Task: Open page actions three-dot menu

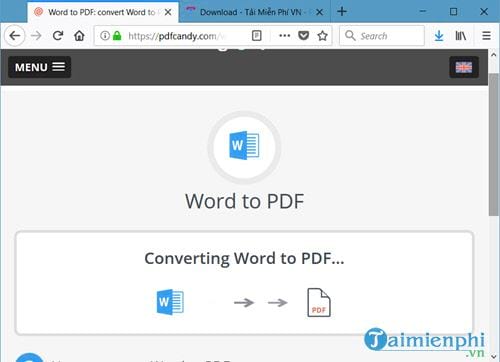Action: [284, 36]
